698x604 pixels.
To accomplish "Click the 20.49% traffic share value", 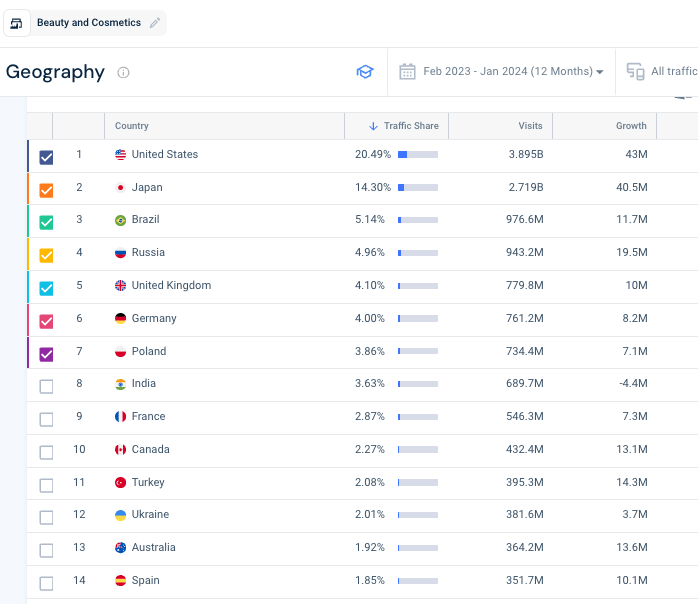I will [x=373, y=154].
